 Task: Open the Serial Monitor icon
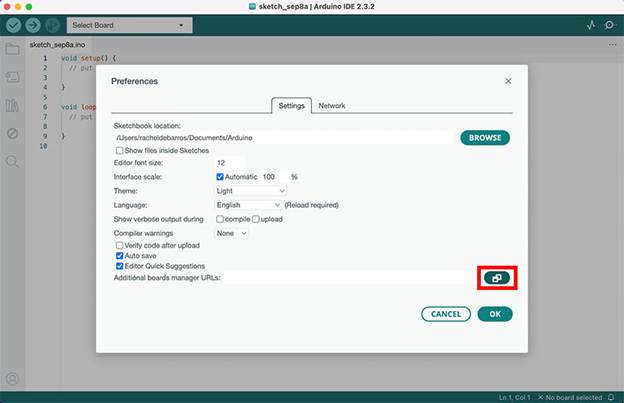coord(609,24)
